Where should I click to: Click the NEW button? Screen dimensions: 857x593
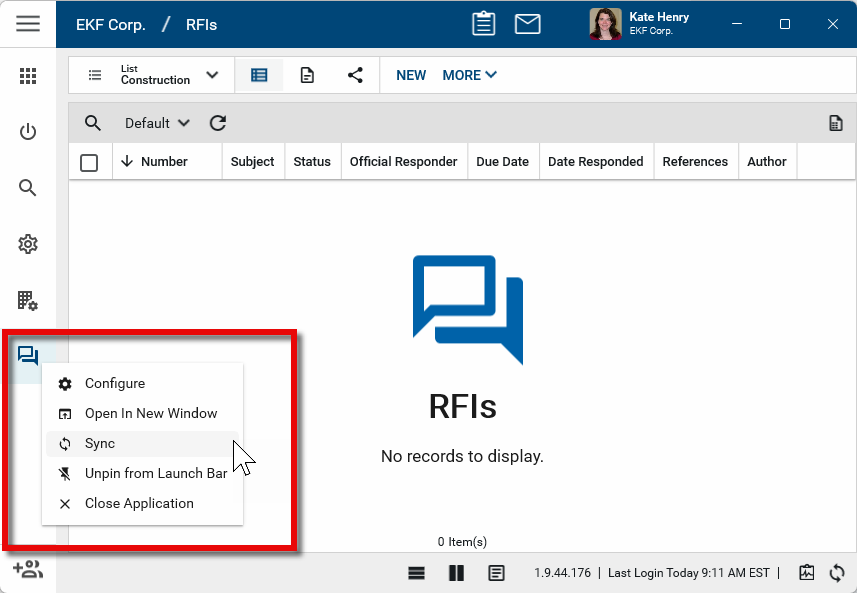(x=411, y=75)
